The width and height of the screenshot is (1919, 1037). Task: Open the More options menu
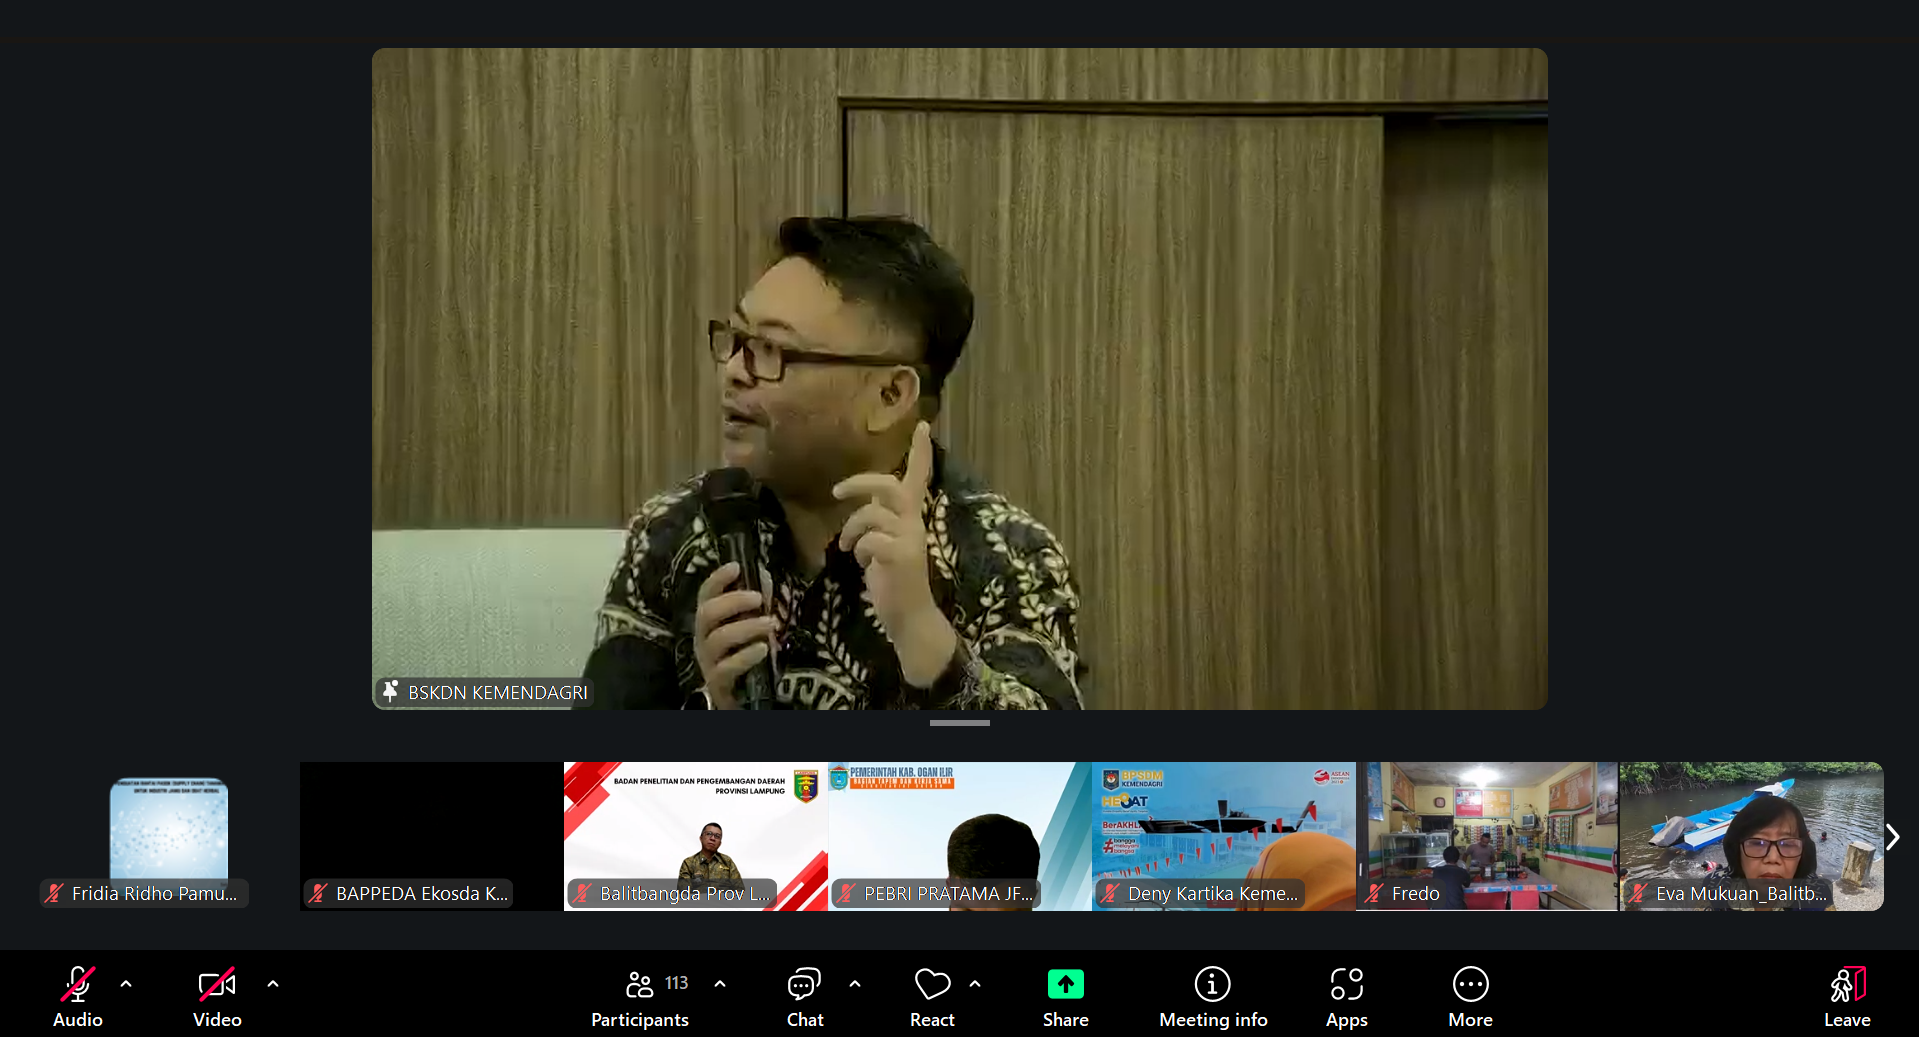pyautogui.click(x=1469, y=997)
